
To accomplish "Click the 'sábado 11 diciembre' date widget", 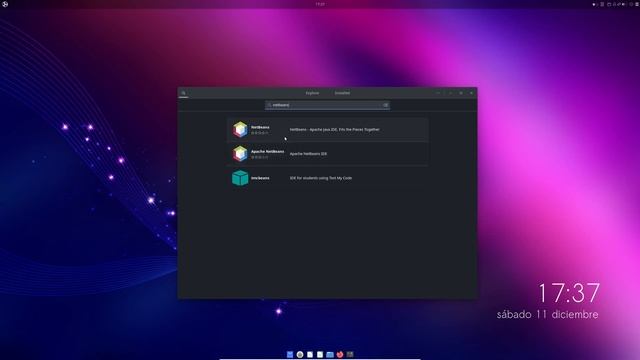I will tap(547, 314).
